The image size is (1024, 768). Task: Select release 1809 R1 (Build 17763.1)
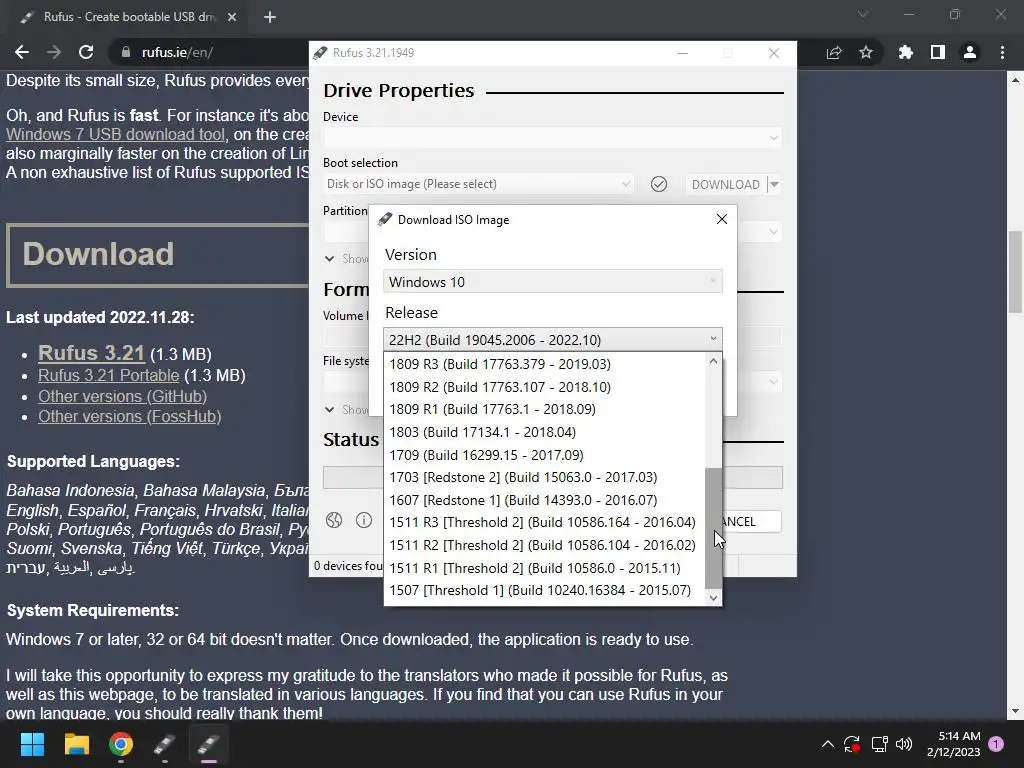pyautogui.click(x=544, y=409)
